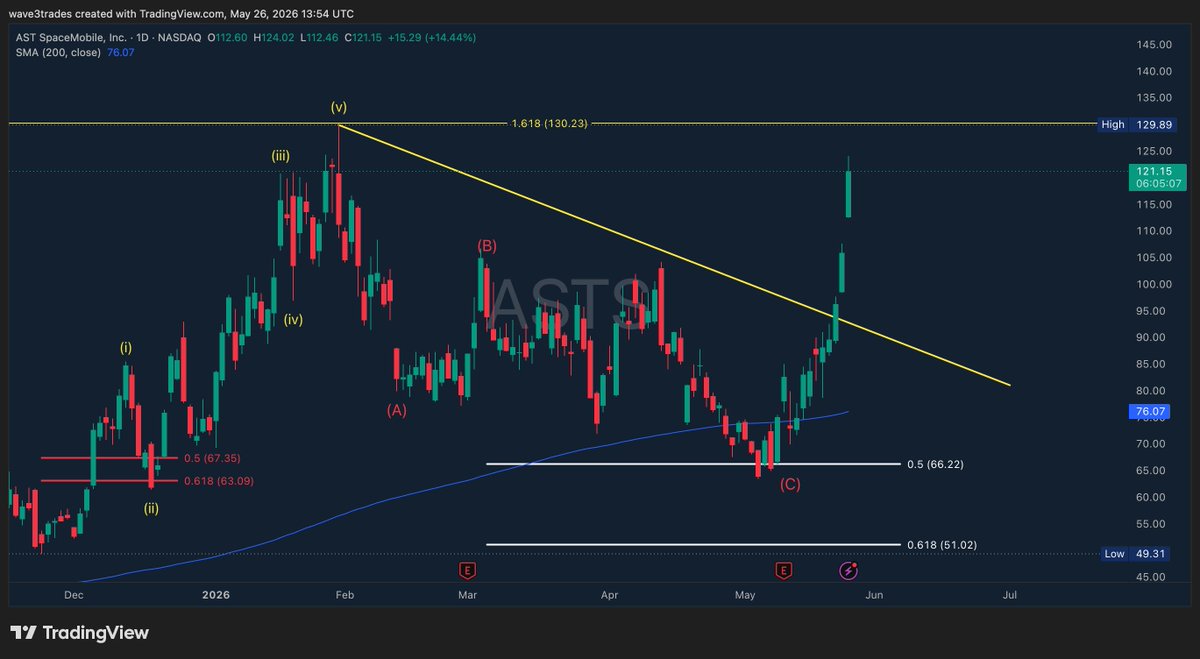Click the purple lightning event marker

pyautogui.click(x=848, y=570)
